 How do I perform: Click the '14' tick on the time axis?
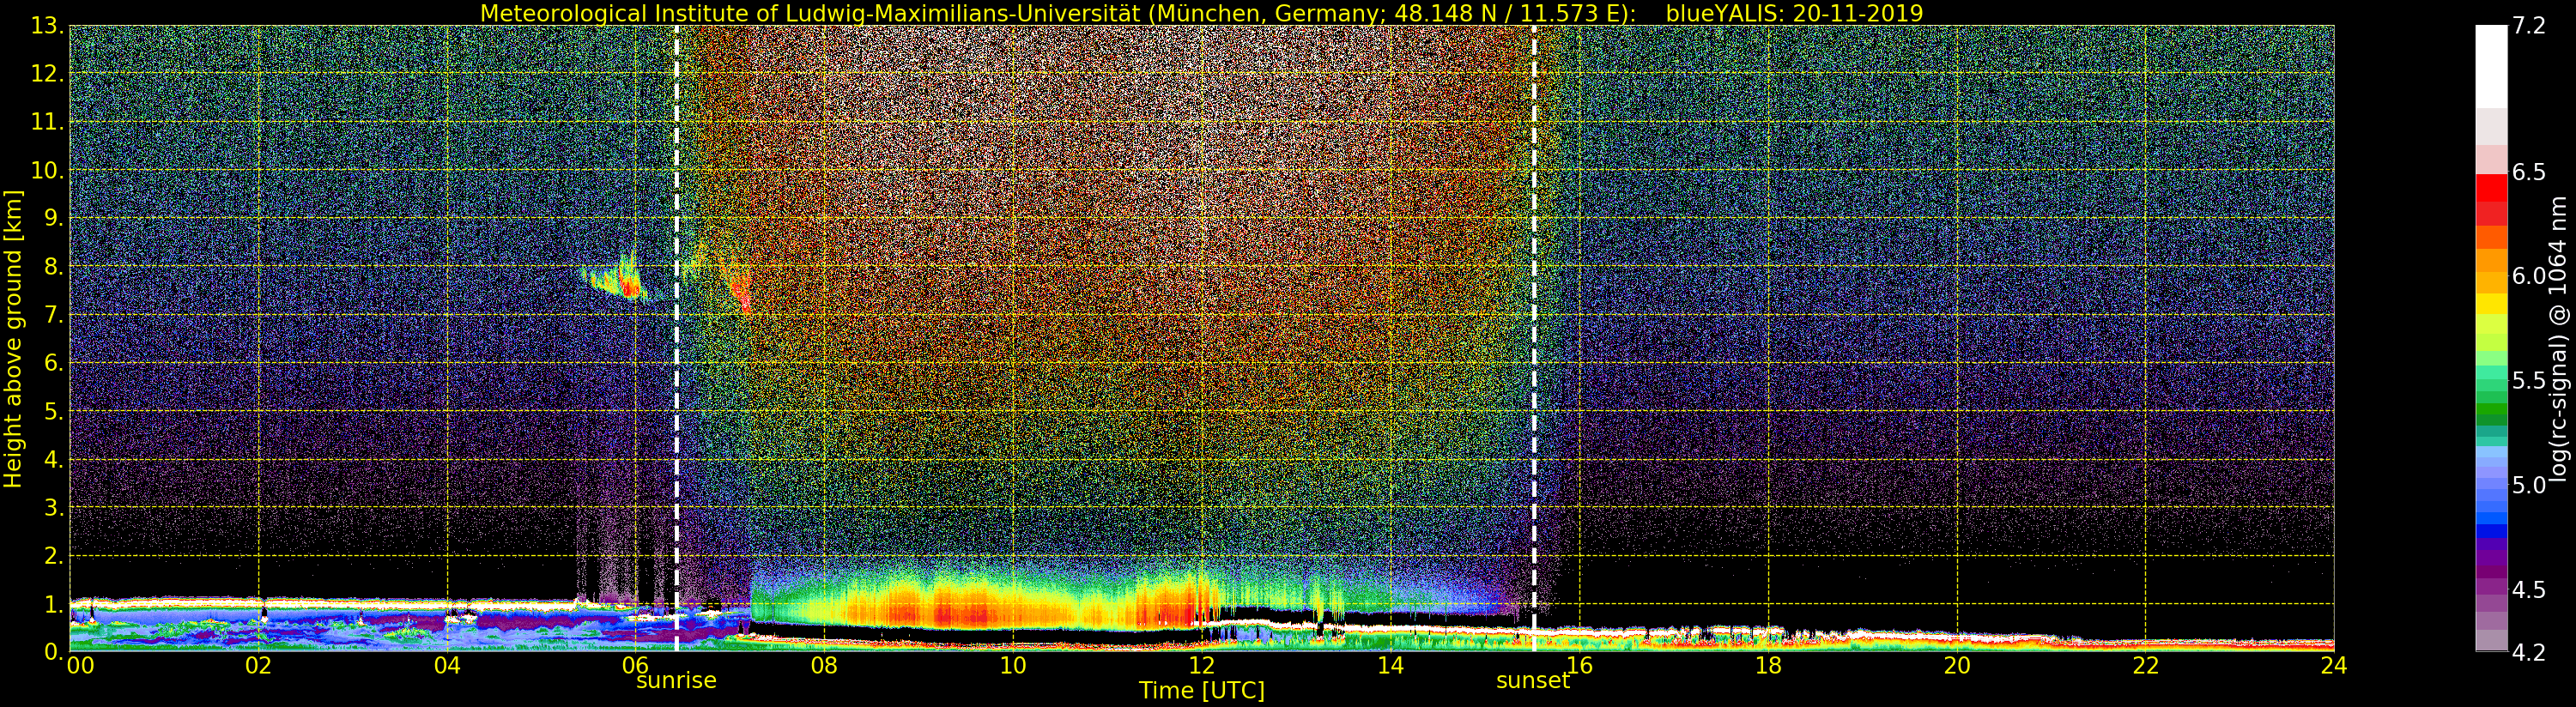point(1390,665)
